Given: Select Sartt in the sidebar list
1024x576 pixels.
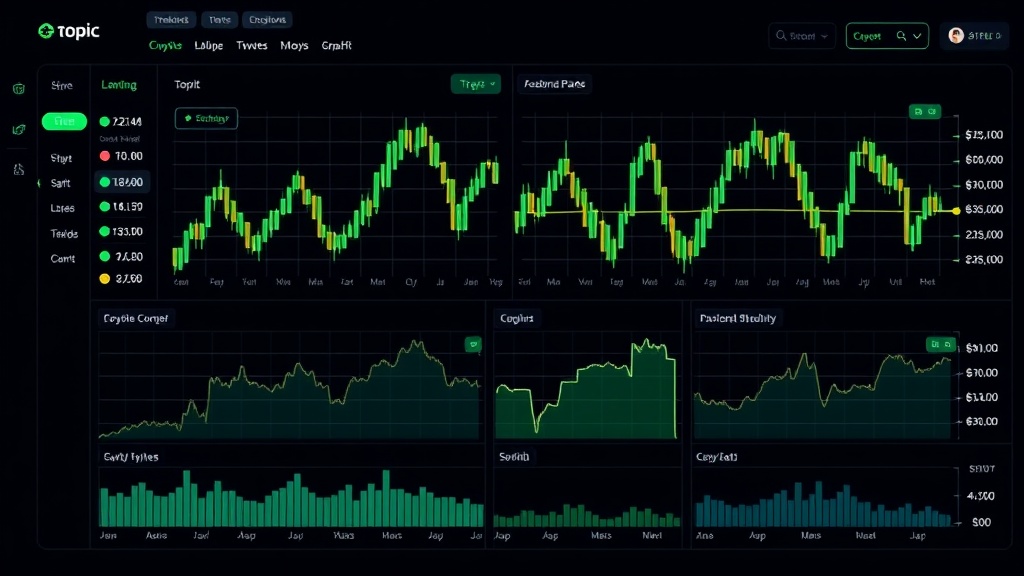Looking at the screenshot, I should point(60,183).
